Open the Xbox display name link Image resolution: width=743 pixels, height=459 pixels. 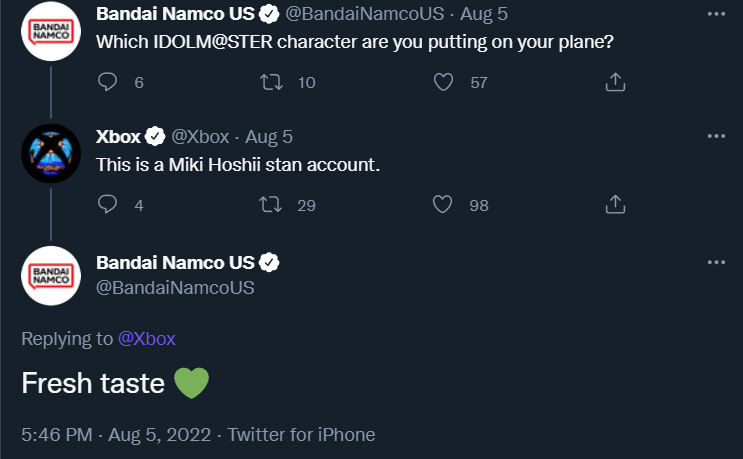(x=118, y=136)
